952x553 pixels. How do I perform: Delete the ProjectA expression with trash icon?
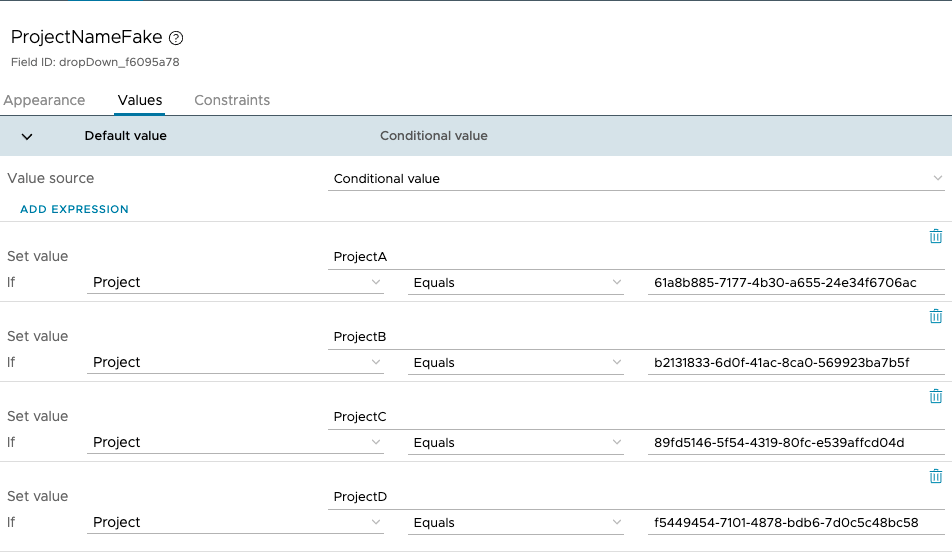coord(936,236)
